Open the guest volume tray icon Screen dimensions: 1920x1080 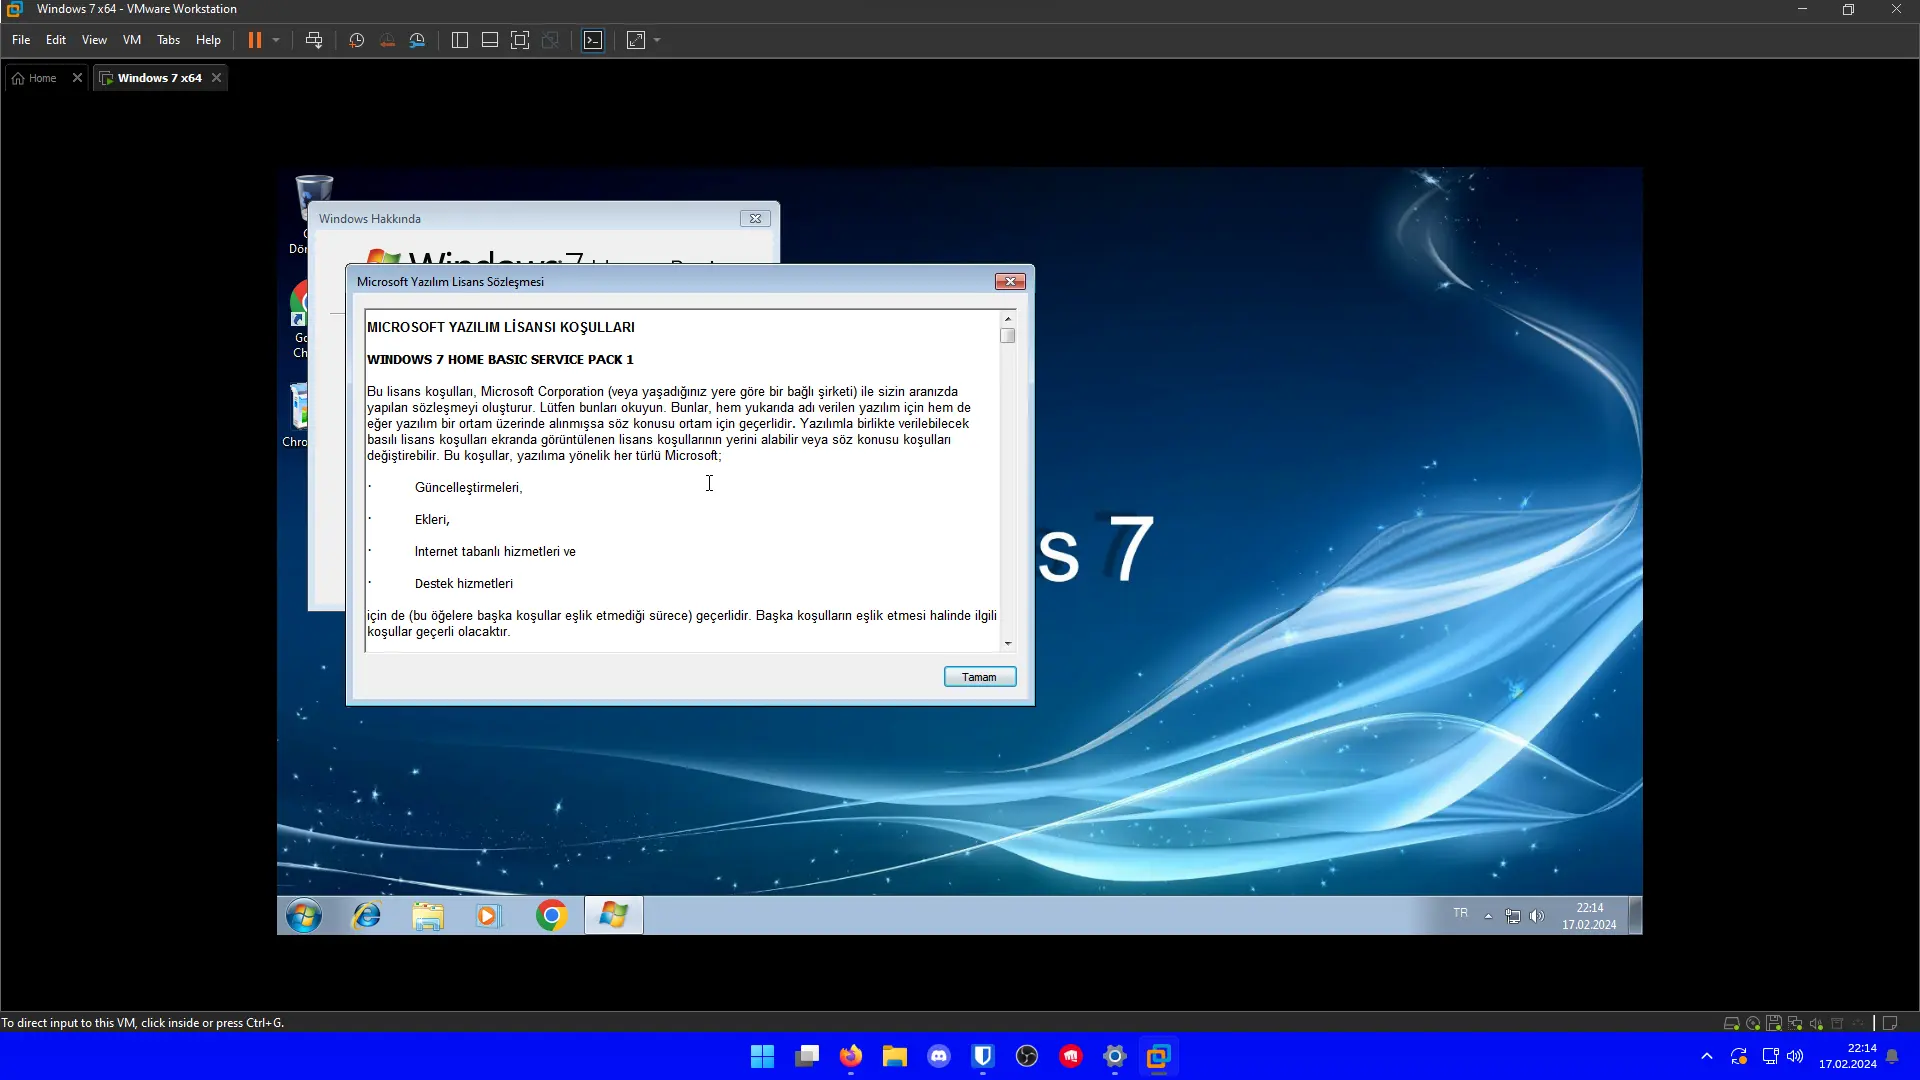pyautogui.click(x=1537, y=916)
